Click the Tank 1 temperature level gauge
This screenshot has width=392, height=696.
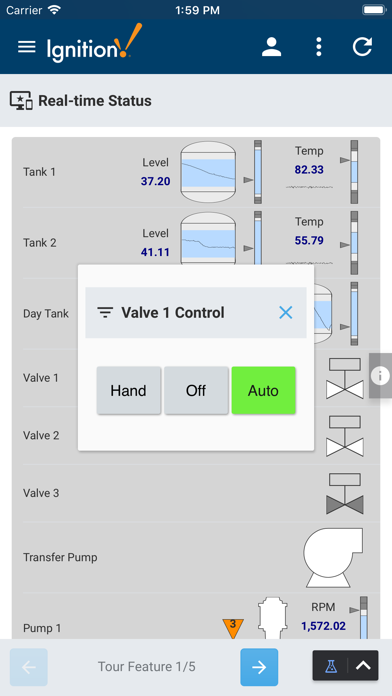[x=354, y=172]
